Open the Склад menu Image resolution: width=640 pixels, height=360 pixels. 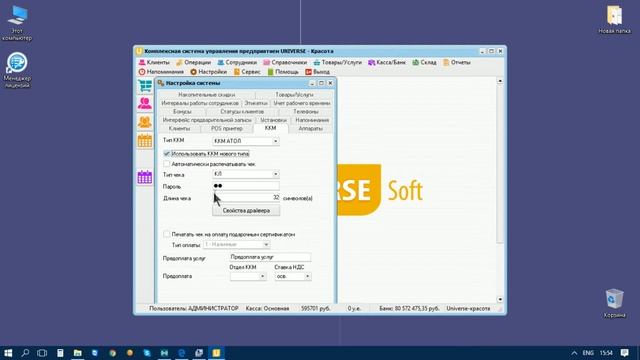tap(424, 62)
